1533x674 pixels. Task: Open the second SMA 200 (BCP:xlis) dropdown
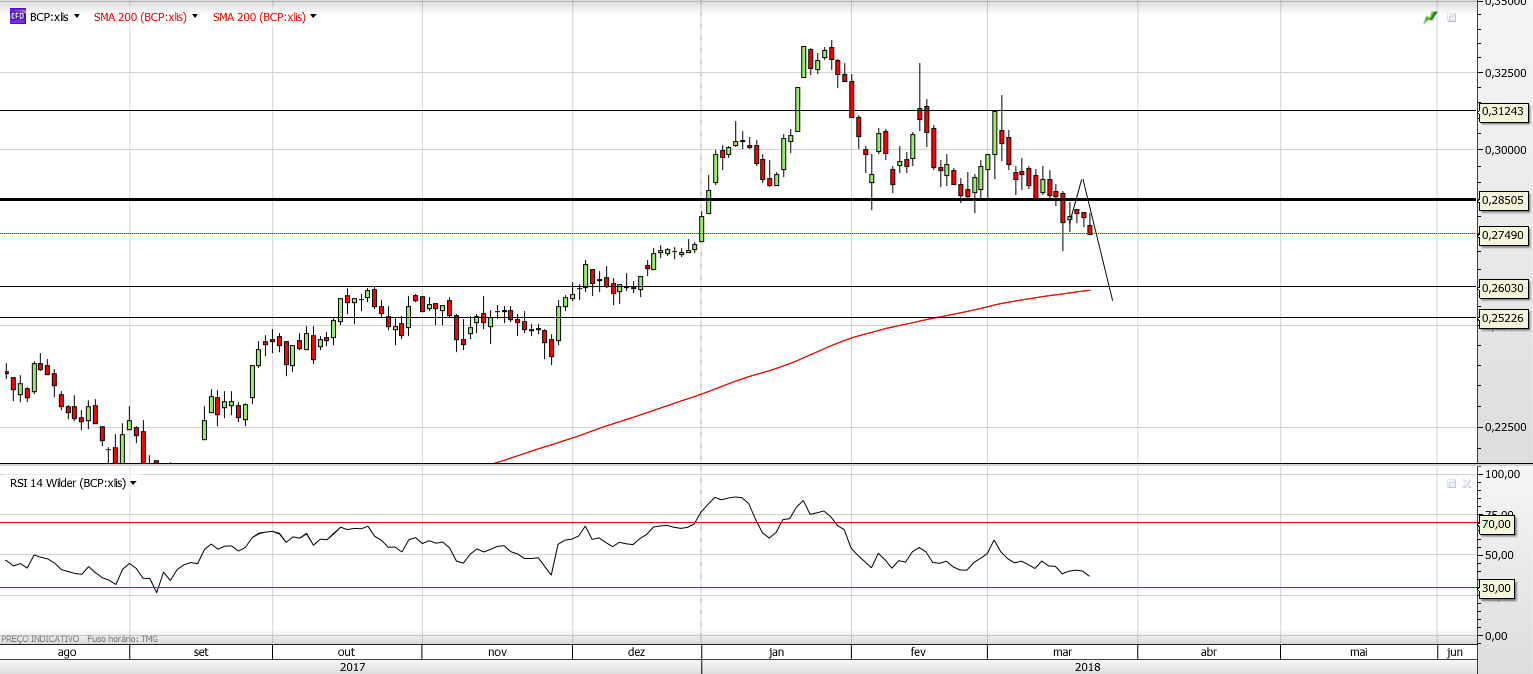click(x=313, y=17)
